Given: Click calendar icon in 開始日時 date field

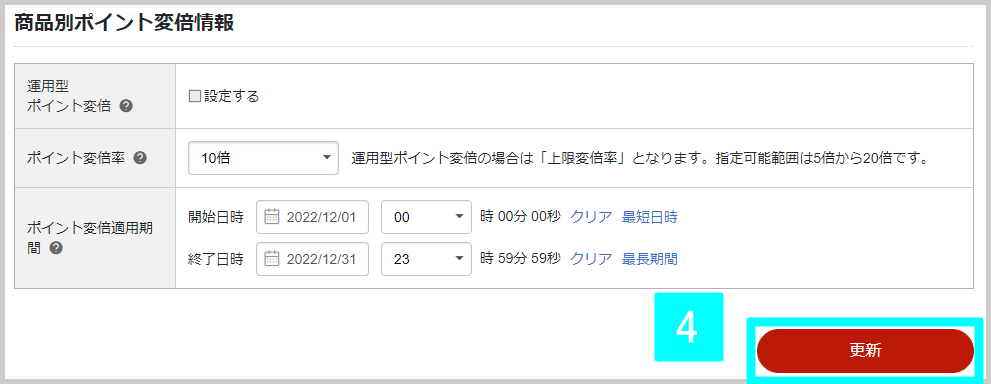Looking at the screenshot, I should pyautogui.click(x=272, y=217).
